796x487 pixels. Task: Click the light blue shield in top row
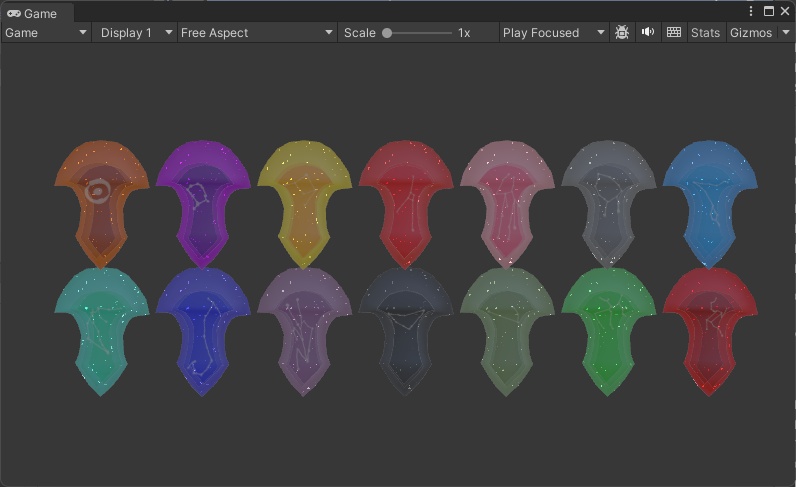pos(710,204)
